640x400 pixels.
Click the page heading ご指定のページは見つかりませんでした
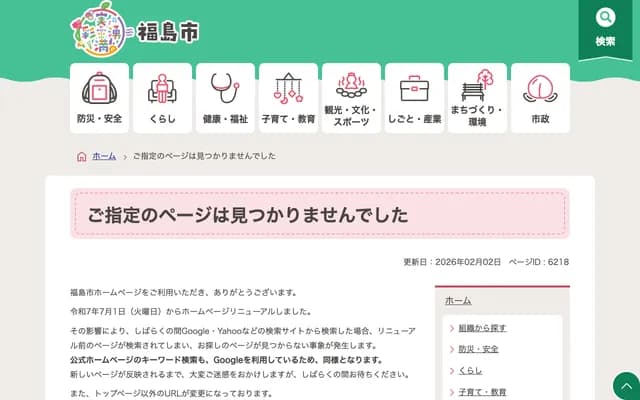tap(248, 215)
